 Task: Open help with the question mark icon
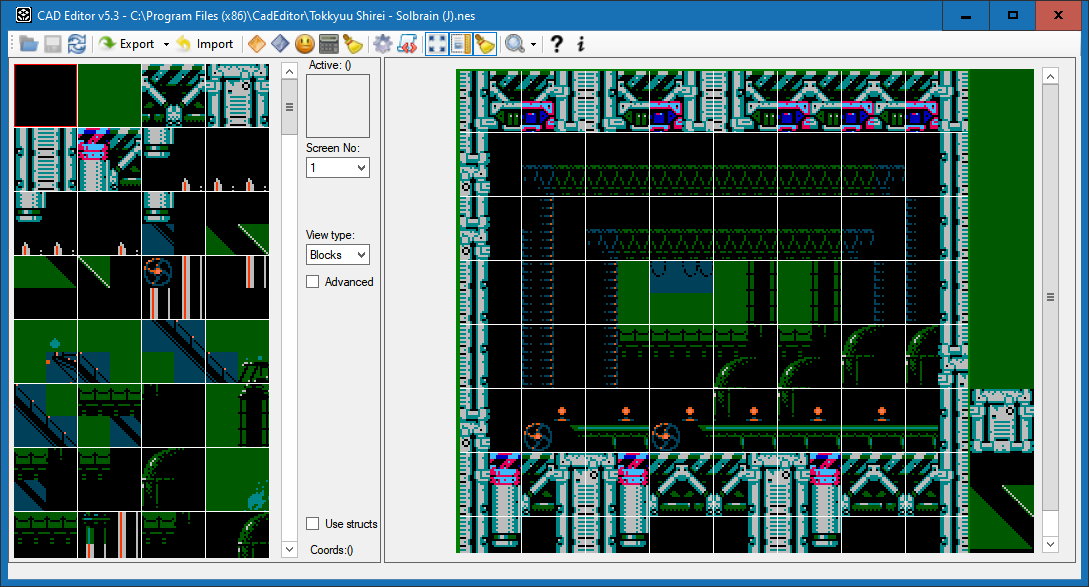click(x=556, y=44)
